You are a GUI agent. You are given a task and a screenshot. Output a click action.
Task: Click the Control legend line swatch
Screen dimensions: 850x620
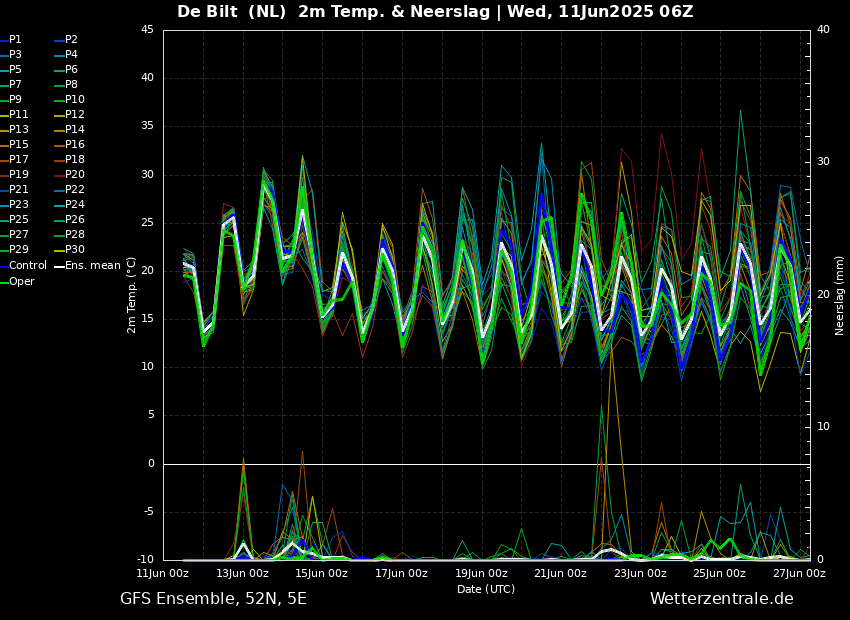click(4, 266)
